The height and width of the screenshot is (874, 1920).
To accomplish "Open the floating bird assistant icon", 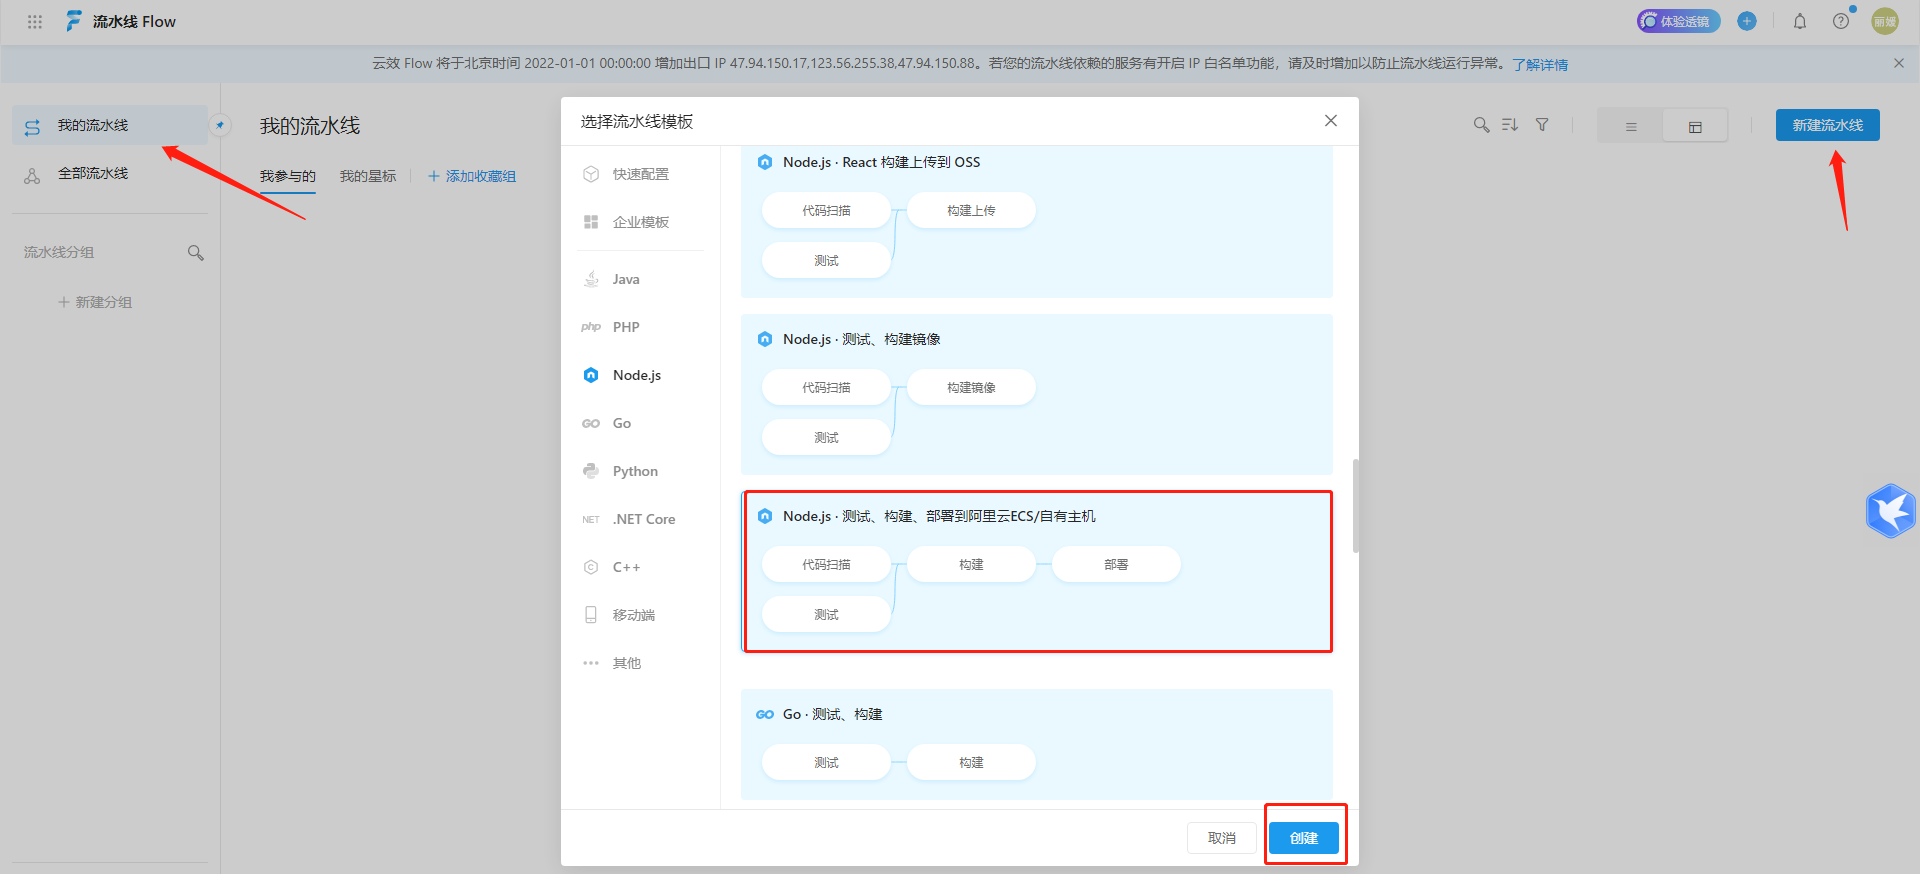I will click(1891, 511).
